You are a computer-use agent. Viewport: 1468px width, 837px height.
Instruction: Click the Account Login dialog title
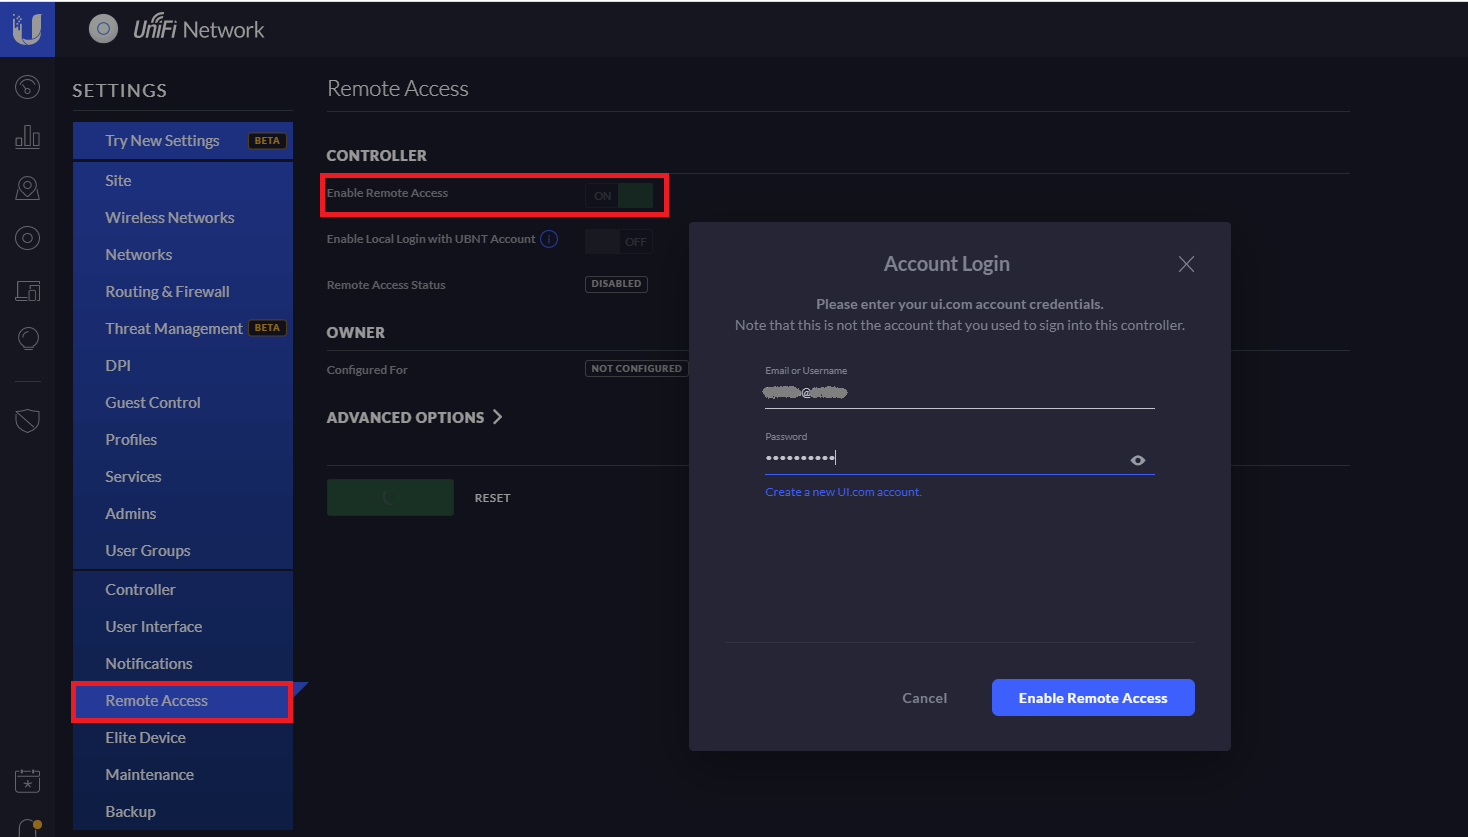click(947, 264)
